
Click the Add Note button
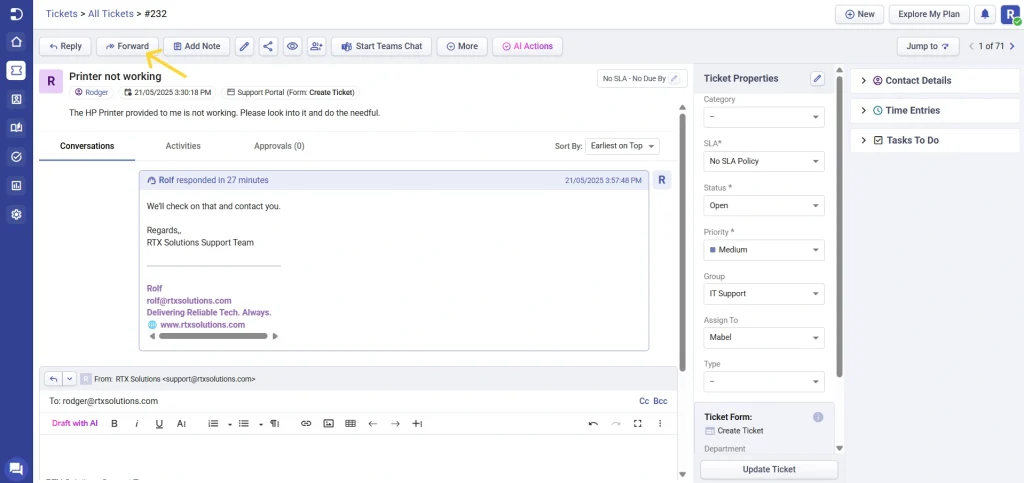196,46
